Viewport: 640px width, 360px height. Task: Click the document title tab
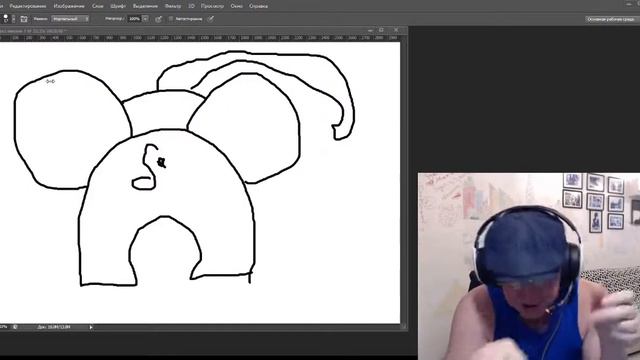(33, 31)
